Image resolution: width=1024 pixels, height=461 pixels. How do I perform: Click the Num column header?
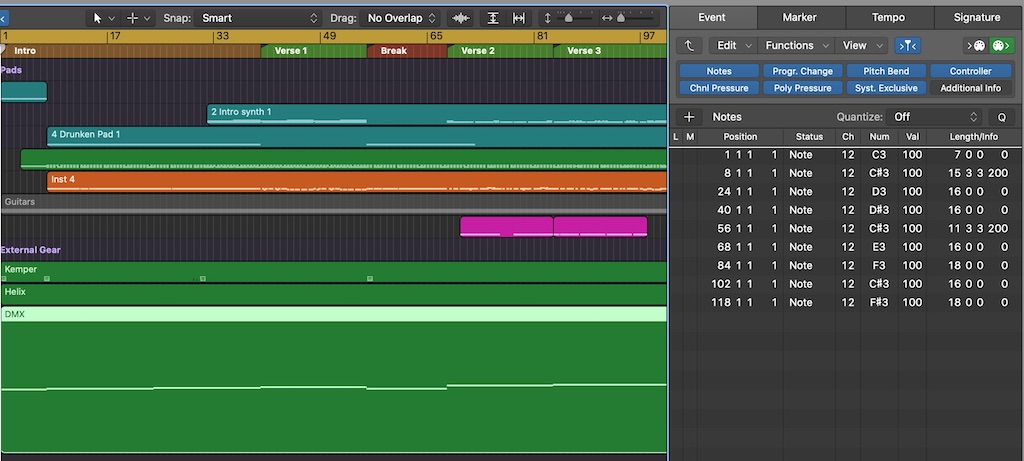tap(879, 136)
